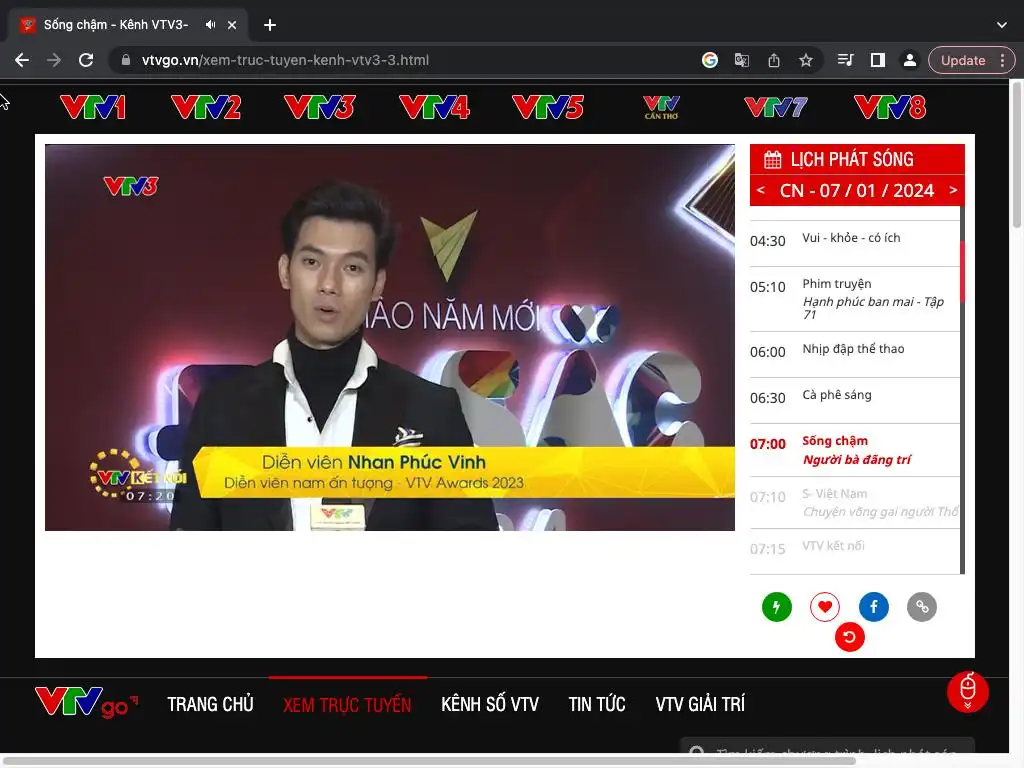Click the program search field at bottom

click(827, 745)
